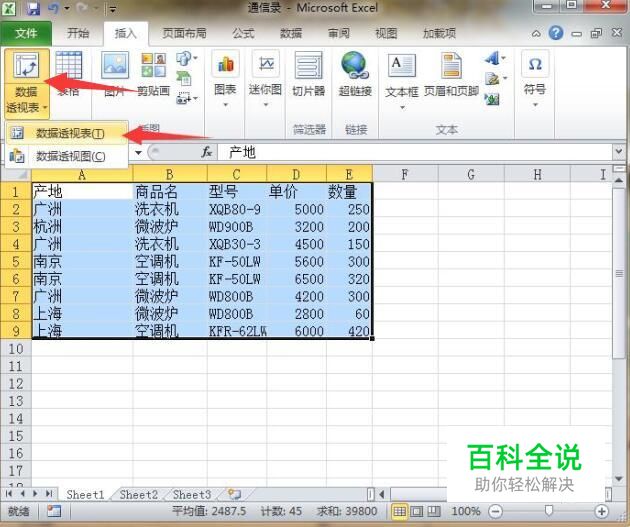Open the 文件 File tab

[x=26, y=33]
